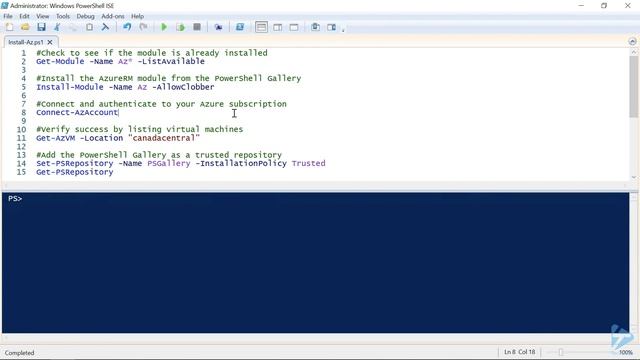Click the PSGallery argument on line 14
The image size is (640, 360).
[169, 164]
